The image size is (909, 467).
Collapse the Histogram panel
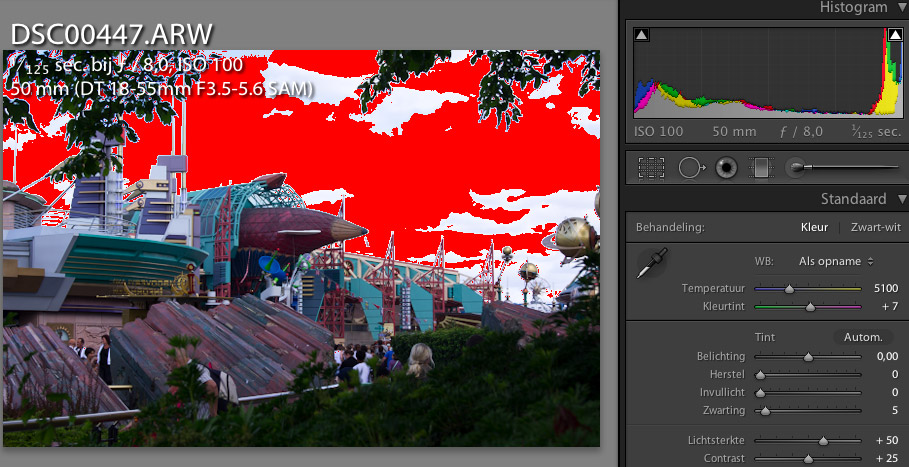point(901,8)
